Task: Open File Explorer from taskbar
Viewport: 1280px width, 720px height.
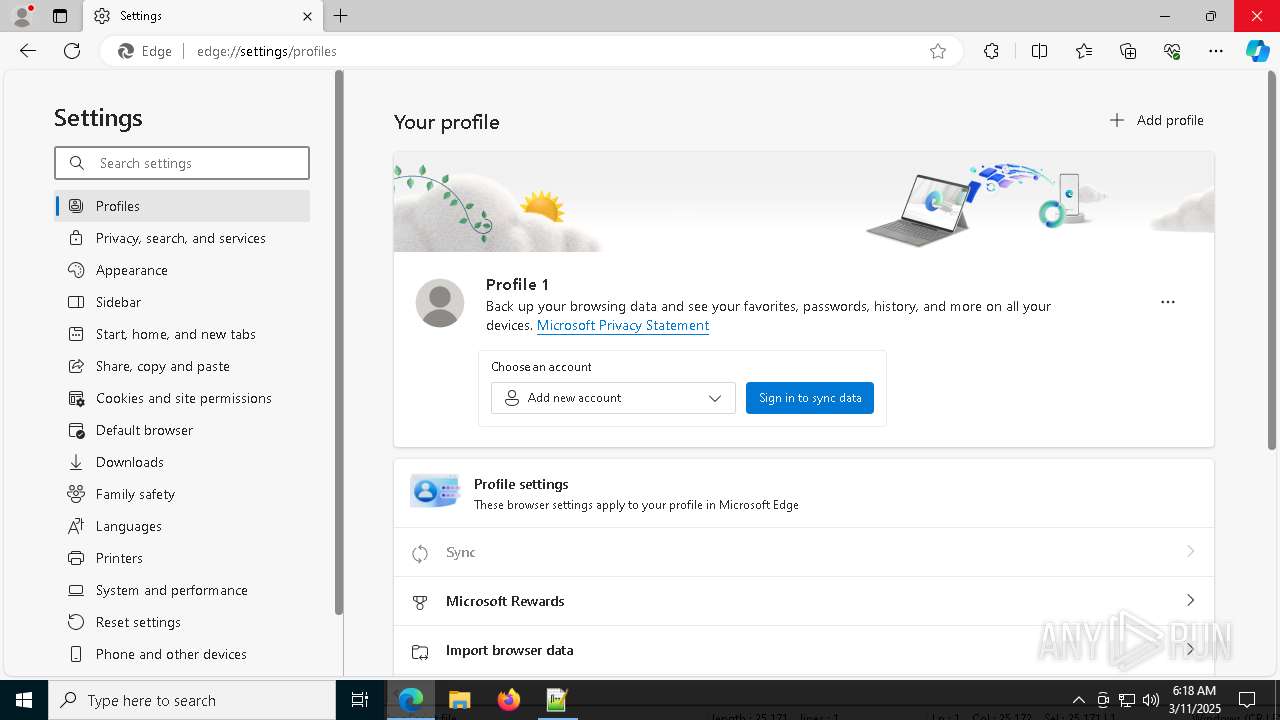Action: click(459, 700)
